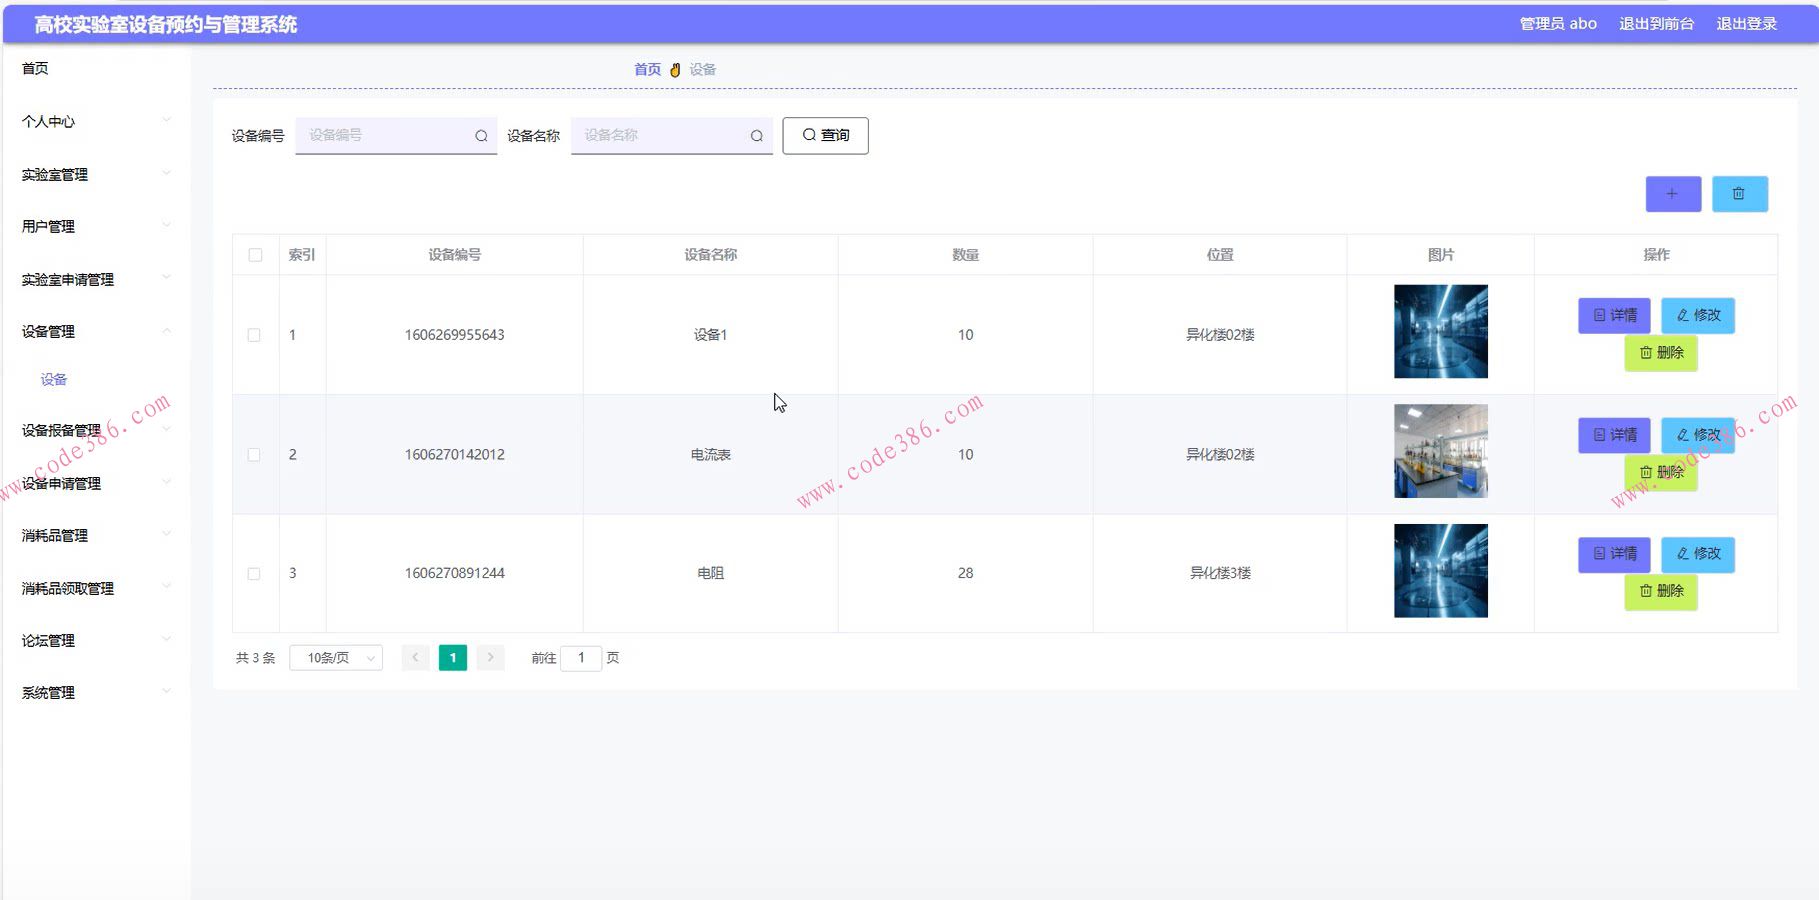This screenshot has width=1819, height=900.
Task: Click 退出登录 in the top bar
Action: [1746, 24]
